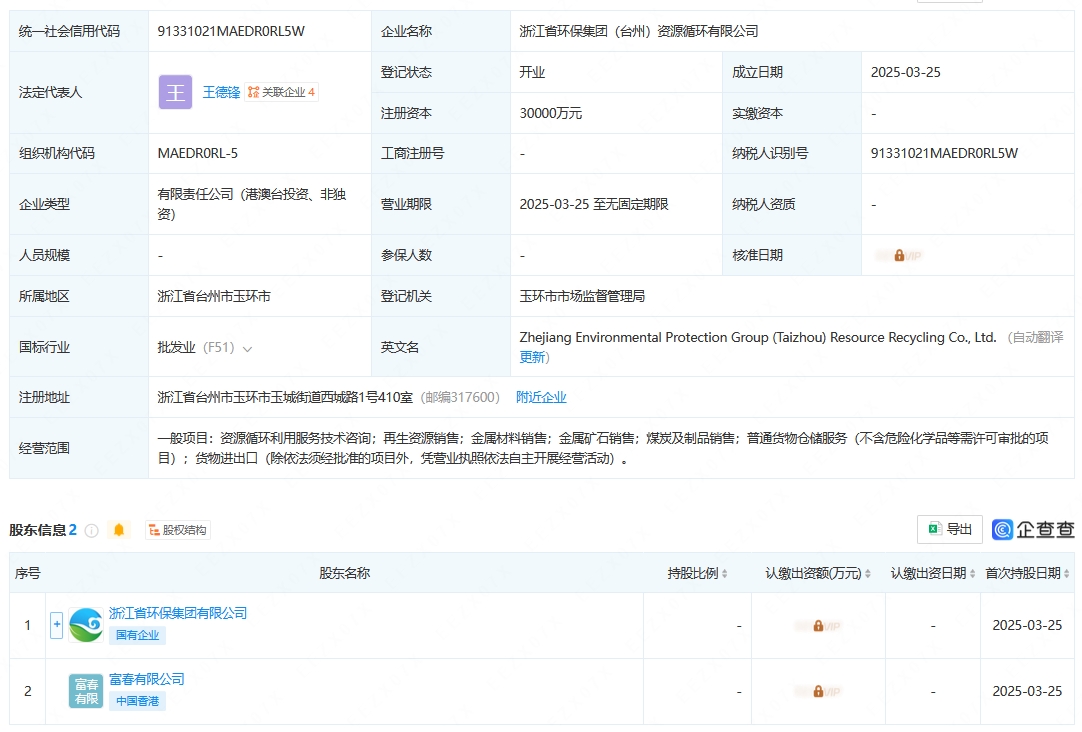Click the orange bell monitoring icon
1082x732 pixels.
(119, 530)
